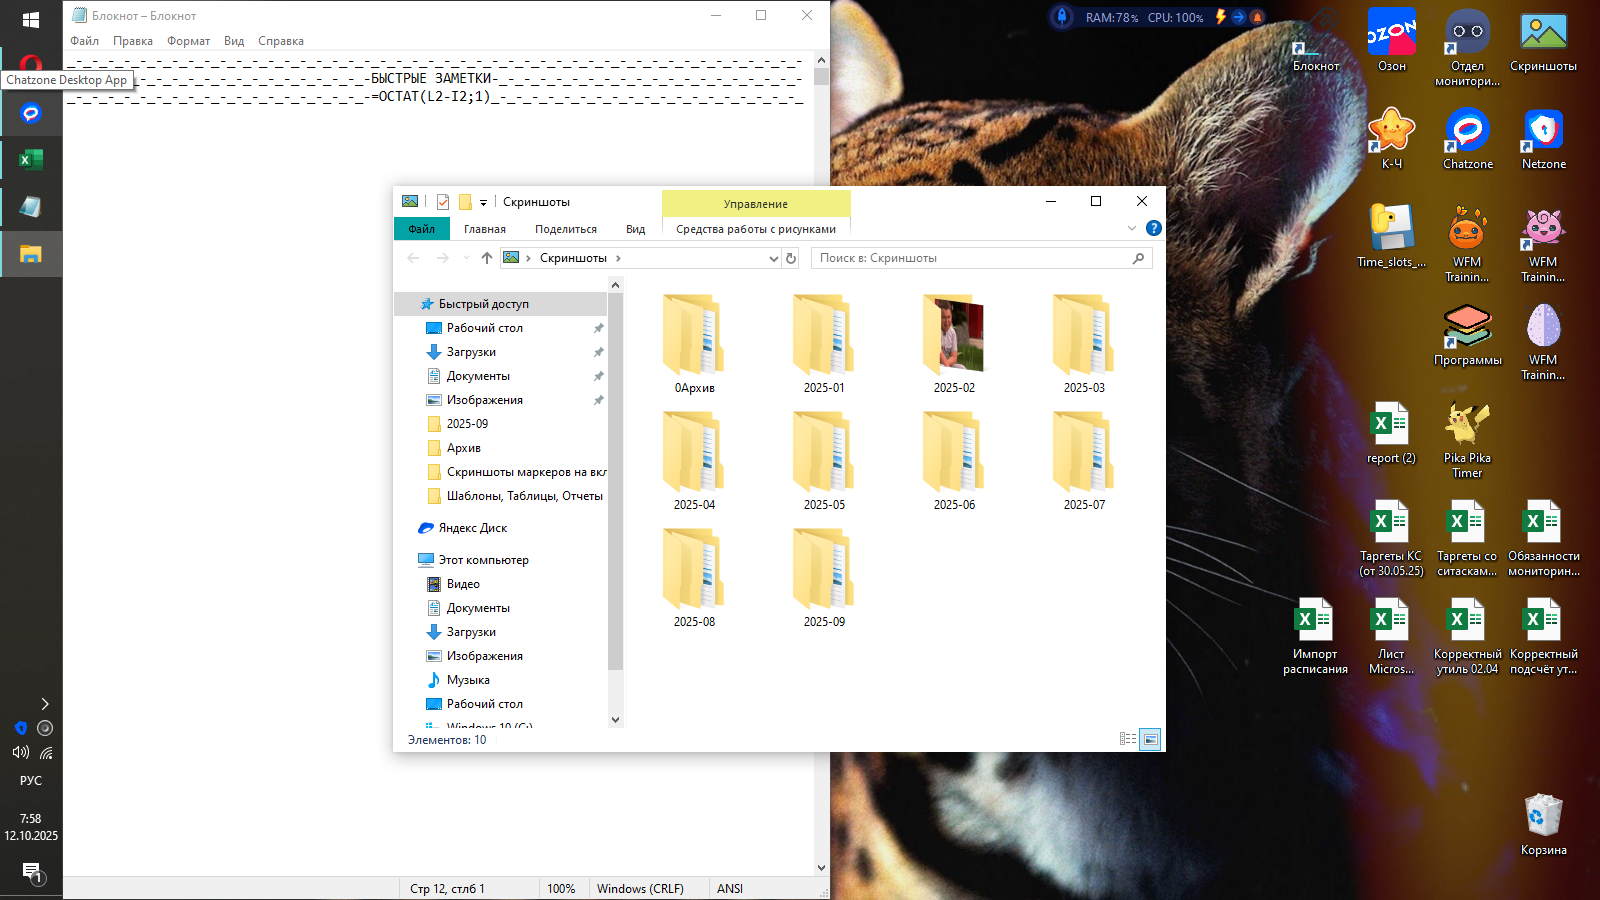The image size is (1600, 900).
Task: Select the report (2) Excel file on desktop
Action: (1392, 433)
